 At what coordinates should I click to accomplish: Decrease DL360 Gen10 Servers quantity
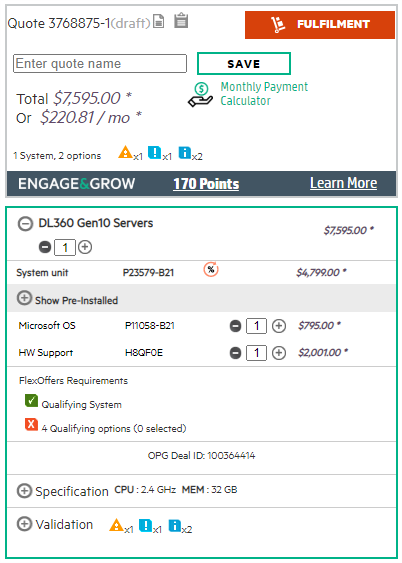tap(45, 247)
